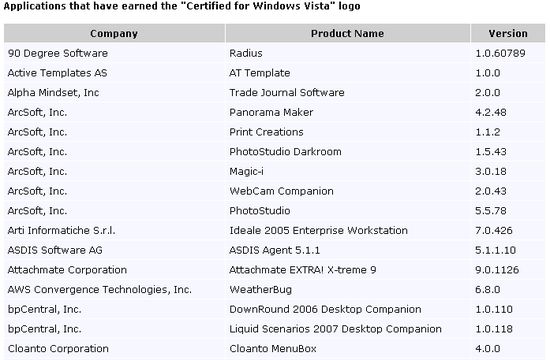The image size is (550, 360).
Task: Select the ASDIS Software AG company
Action: click(x=55, y=250)
